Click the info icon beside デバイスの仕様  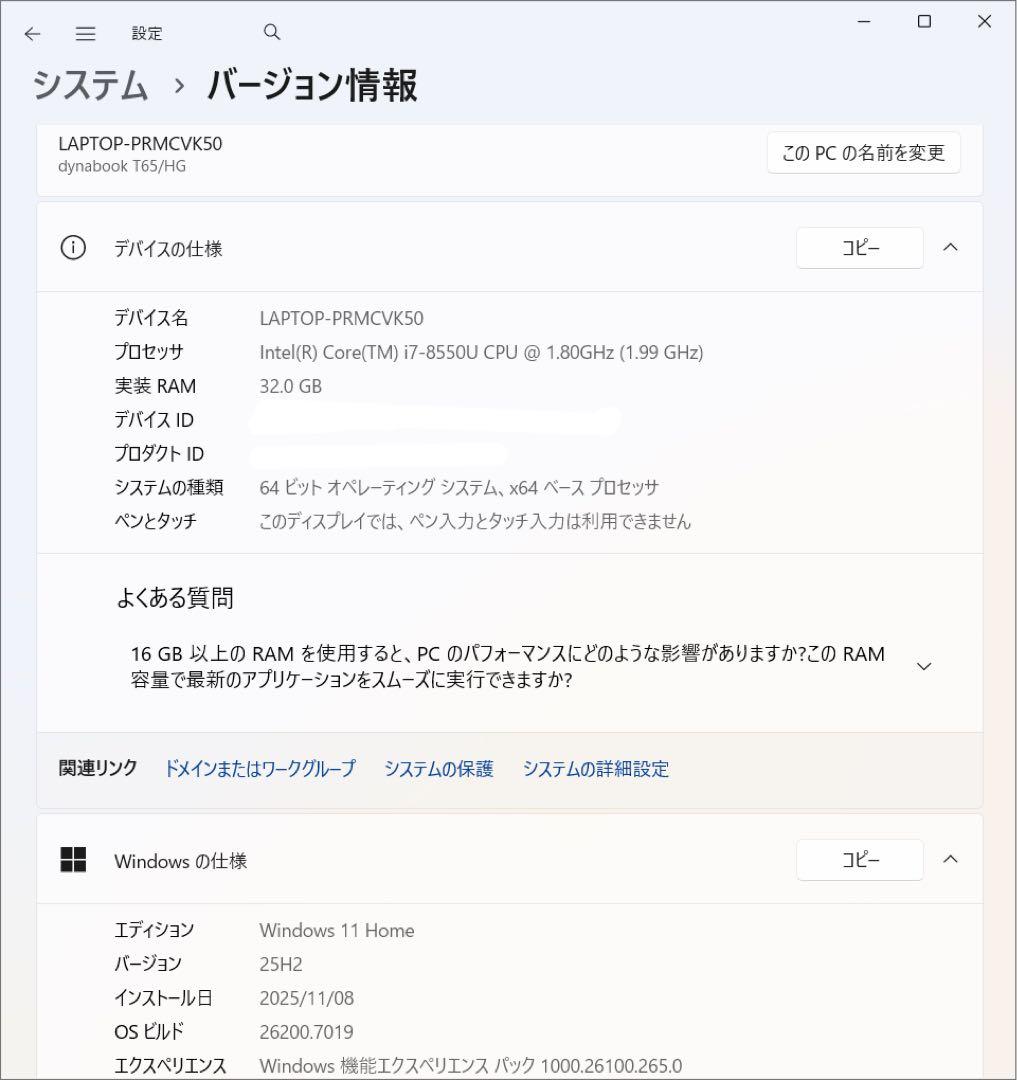tap(73, 248)
